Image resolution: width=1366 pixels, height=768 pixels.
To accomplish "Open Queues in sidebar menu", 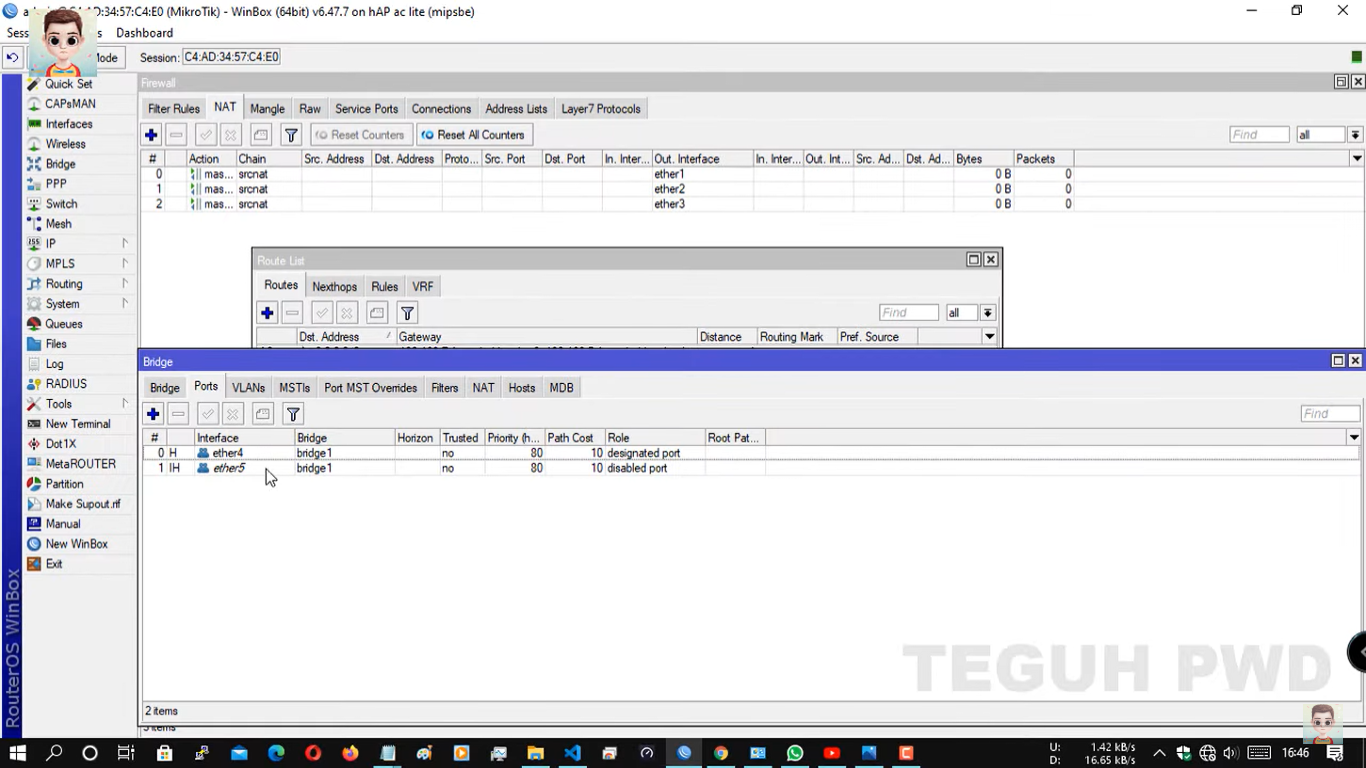I will click(x=63, y=324).
